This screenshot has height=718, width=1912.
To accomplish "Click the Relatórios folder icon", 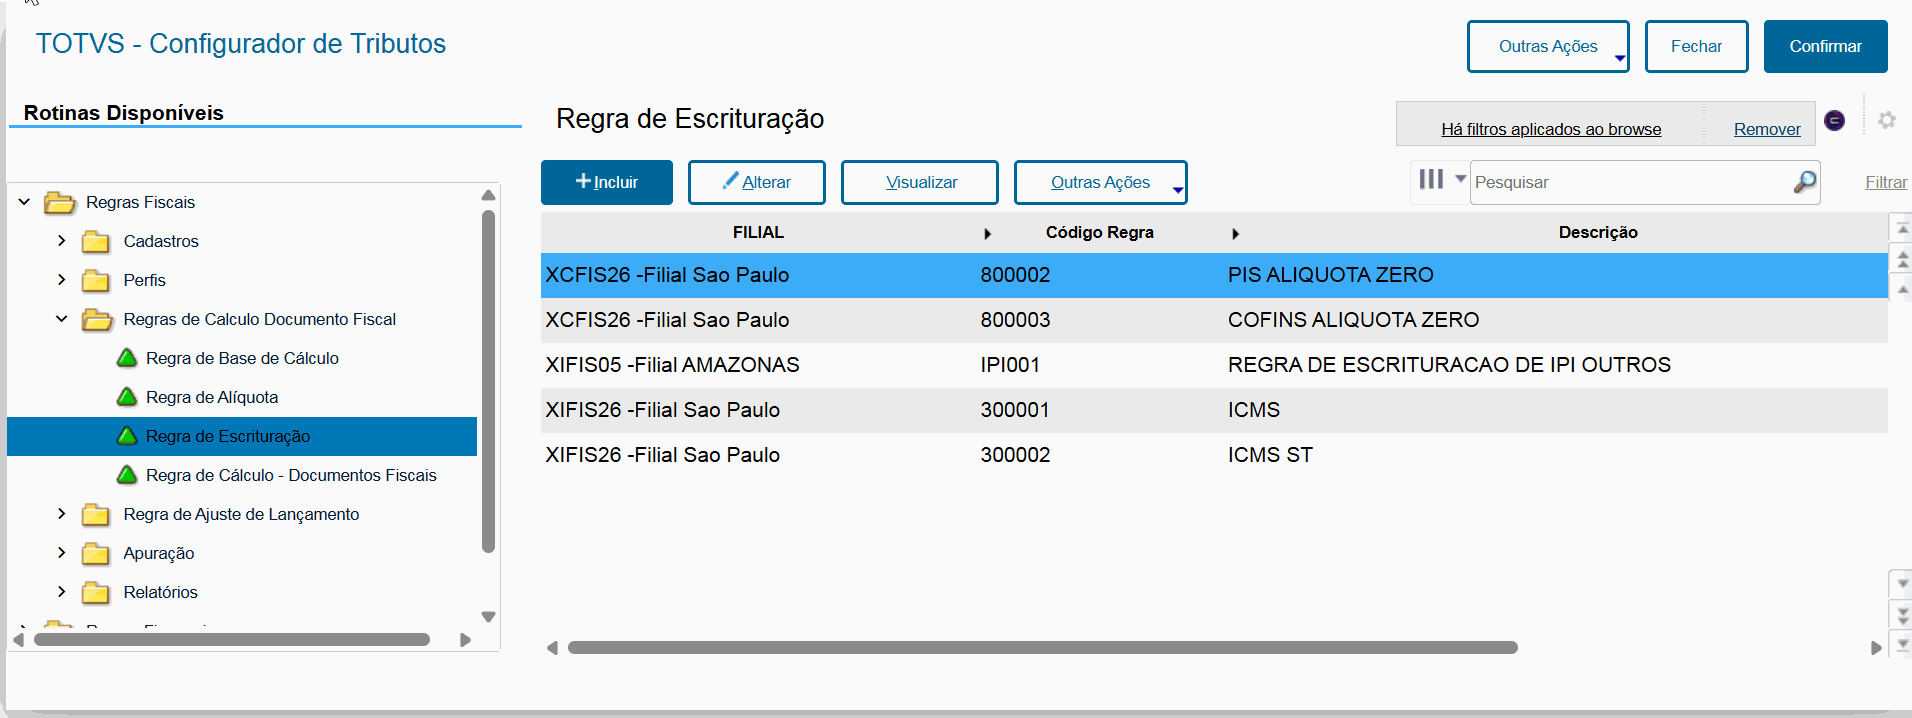I will 96,593.
